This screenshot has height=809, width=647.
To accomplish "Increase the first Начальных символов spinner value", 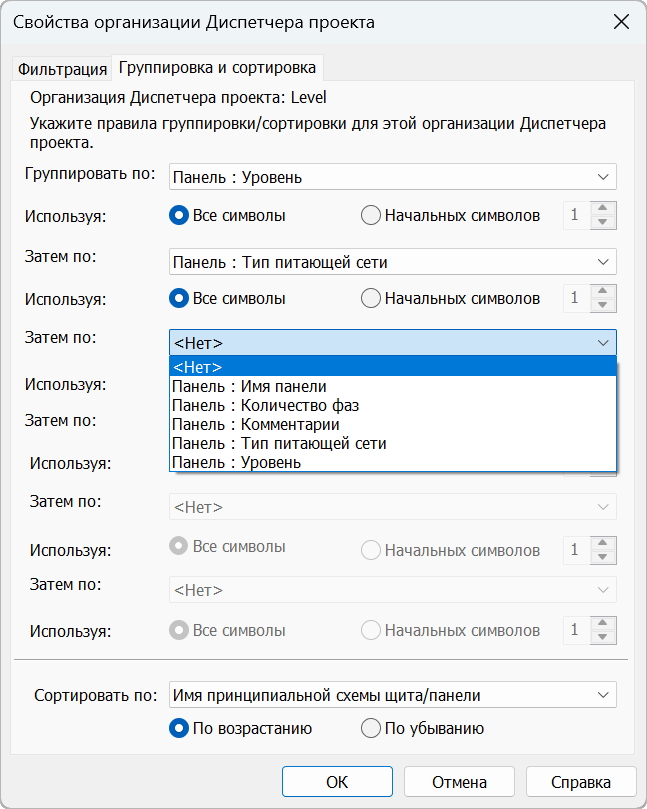I will (x=603, y=209).
